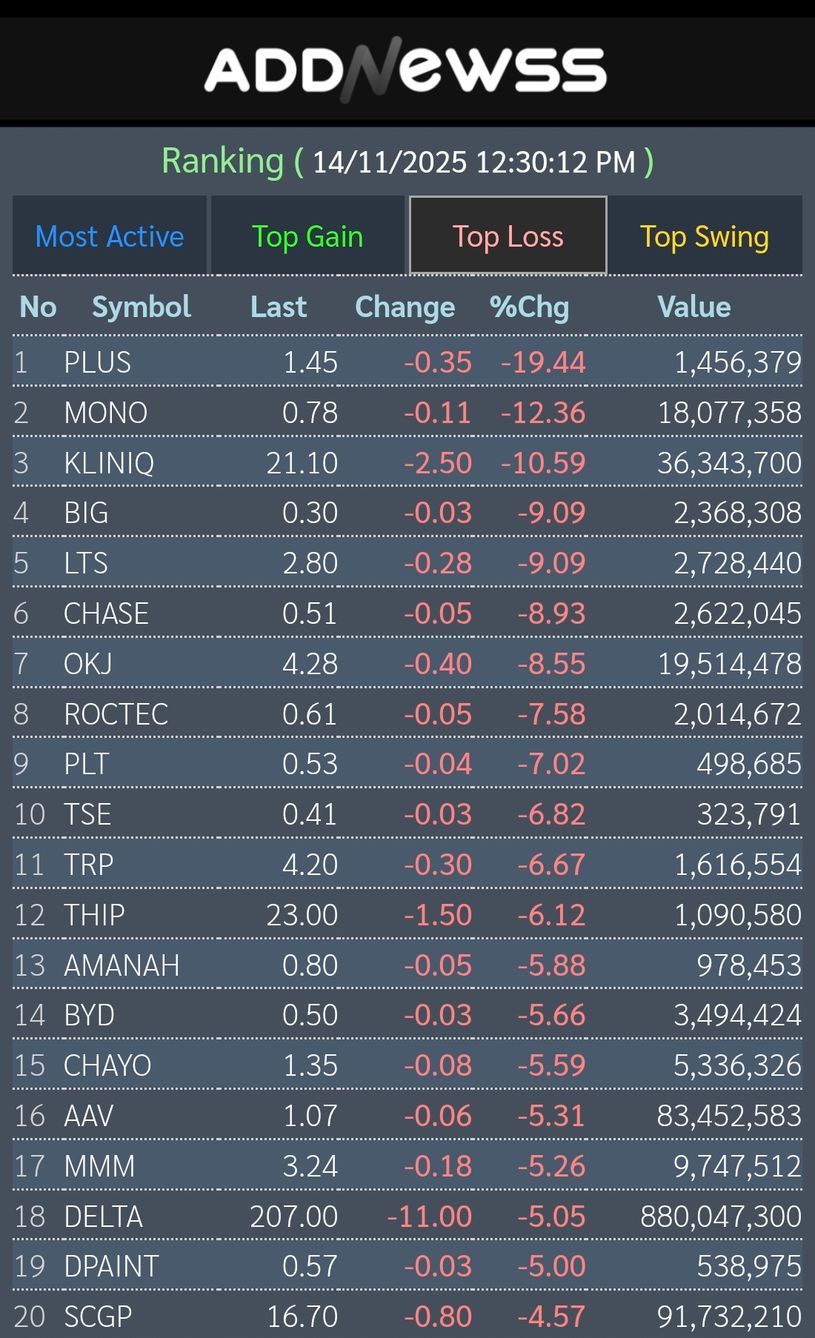
Task: Open the CHAYO stock row
Action: click(108, 1066)
